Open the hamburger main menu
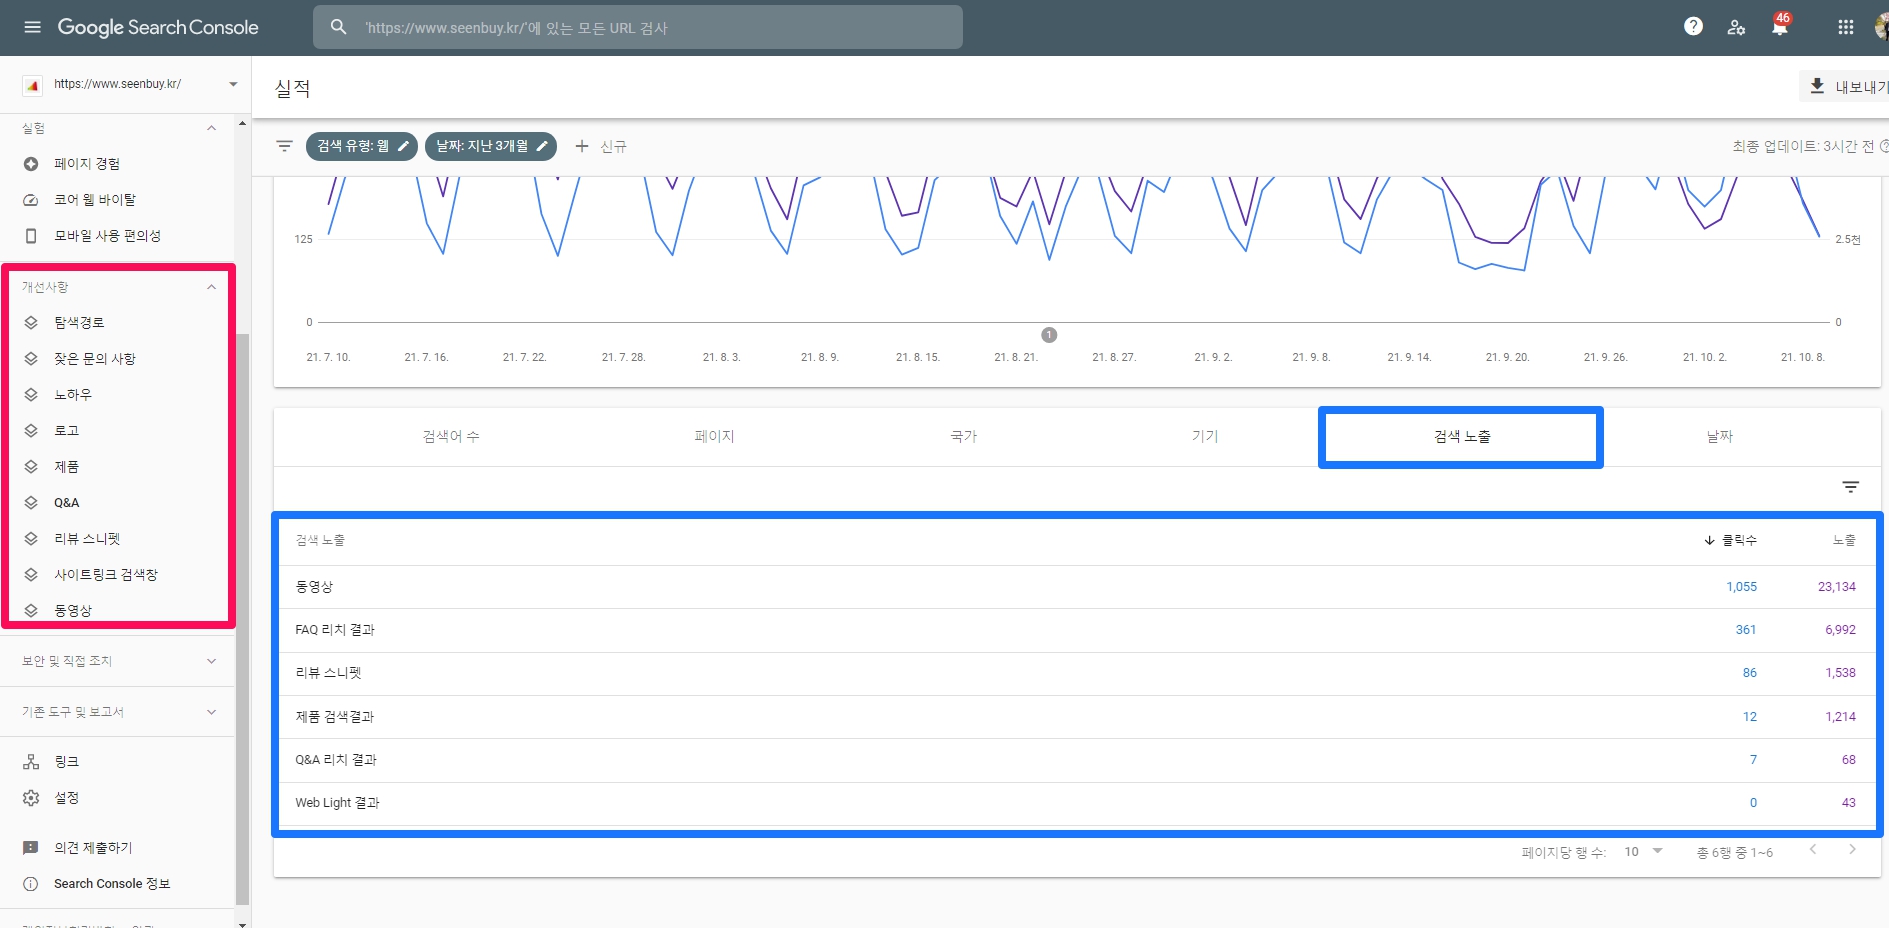1889x928 pixels. [33, 27]
